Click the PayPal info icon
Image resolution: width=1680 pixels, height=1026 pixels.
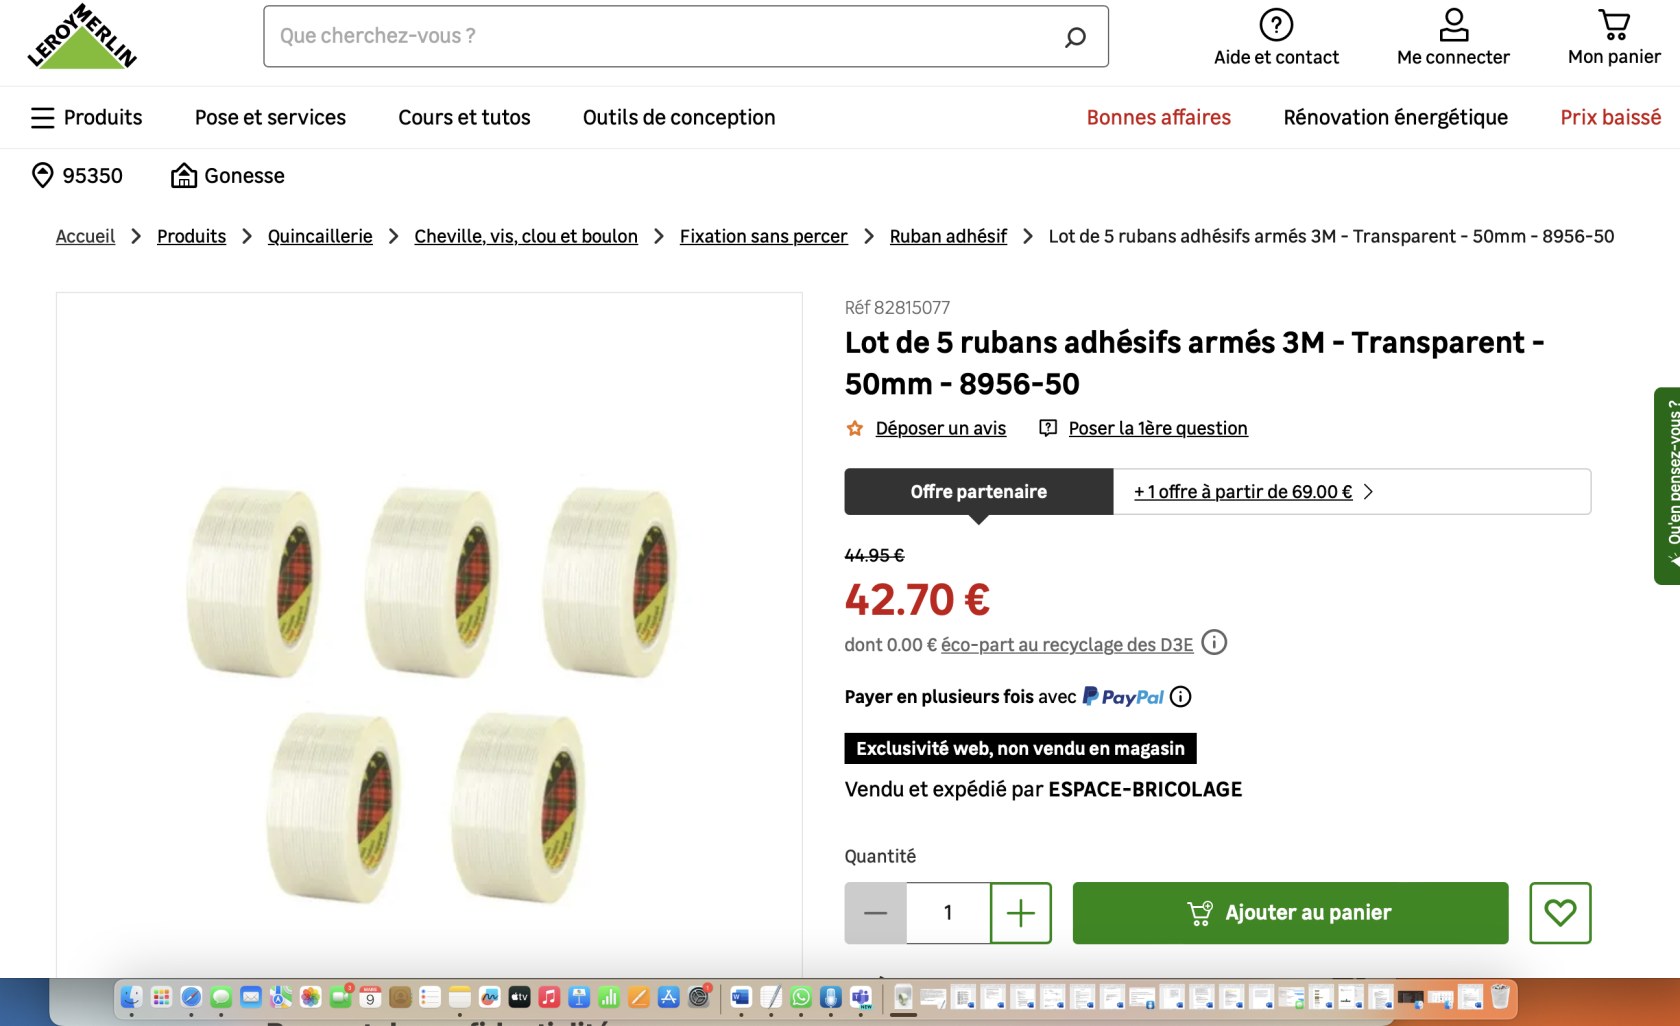coord(1181,697)
